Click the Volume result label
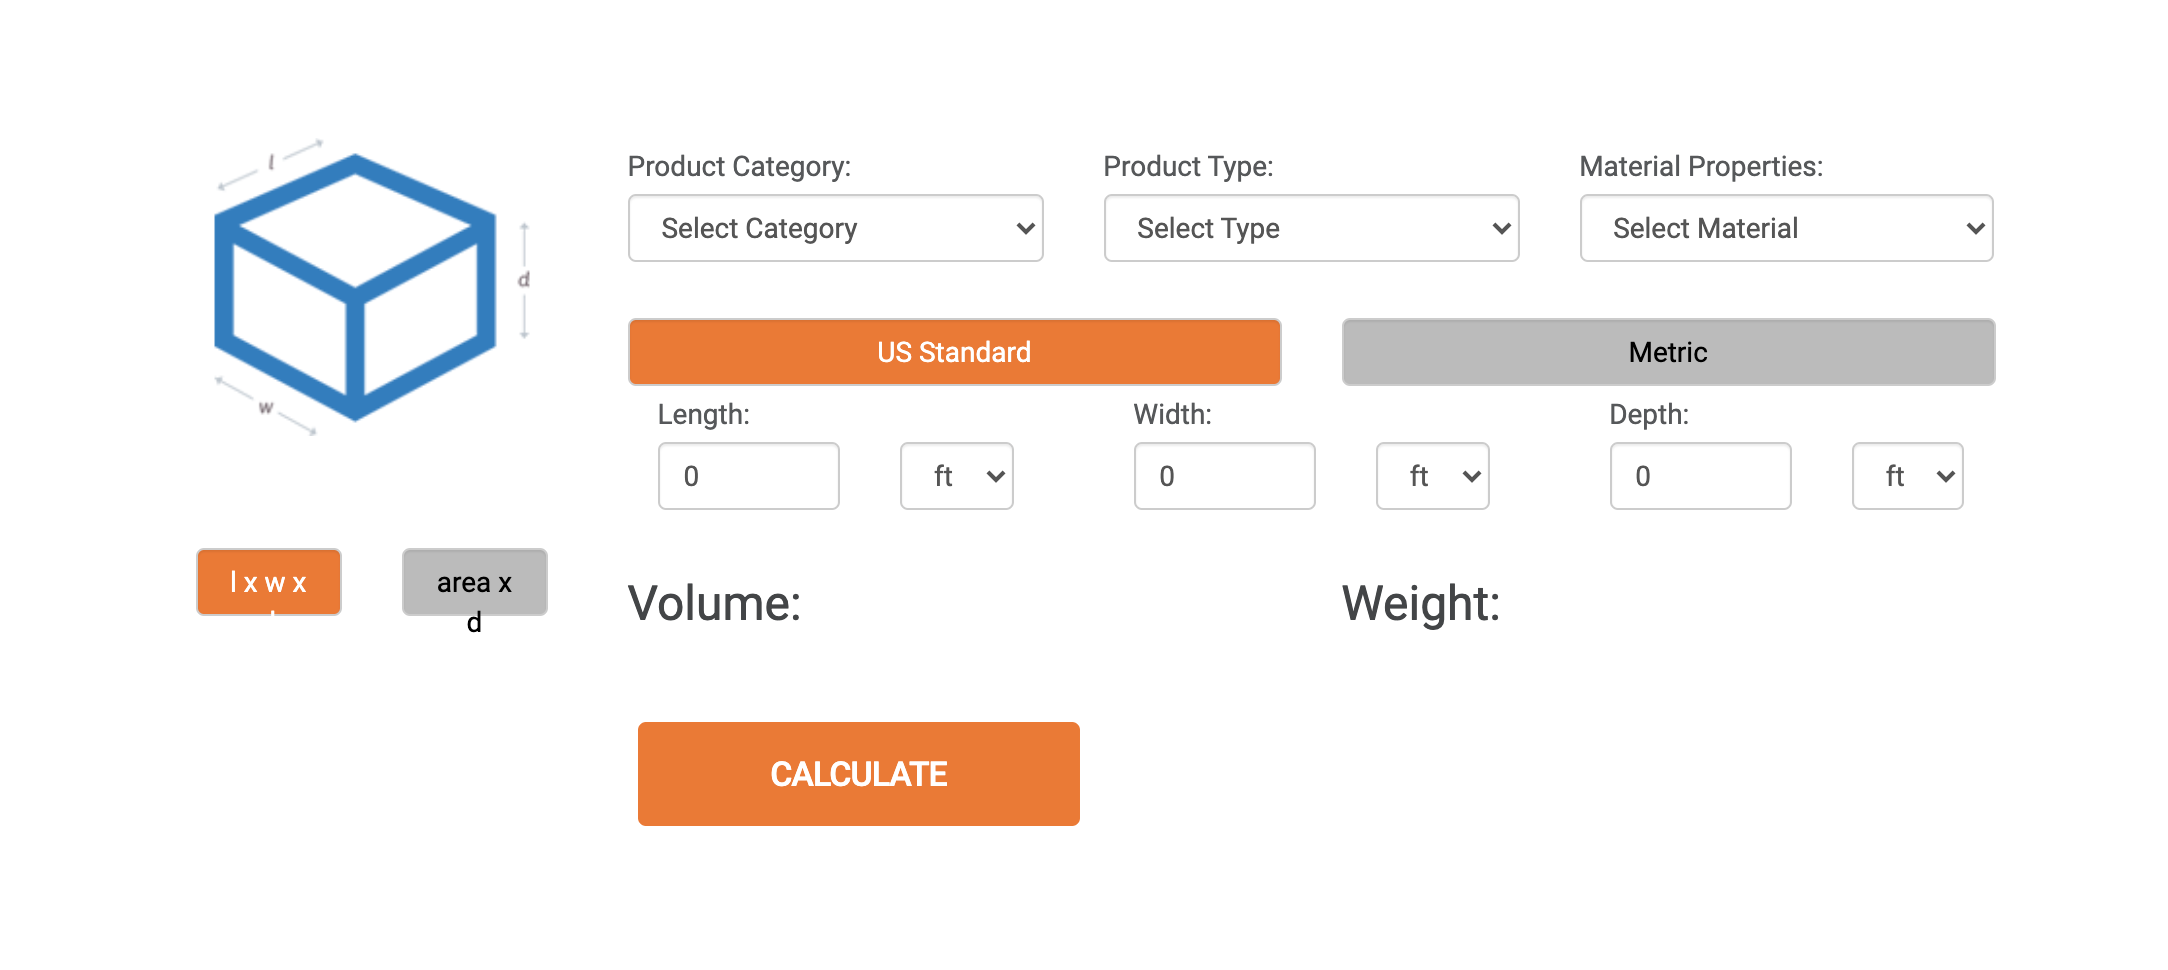 (714, 604)
